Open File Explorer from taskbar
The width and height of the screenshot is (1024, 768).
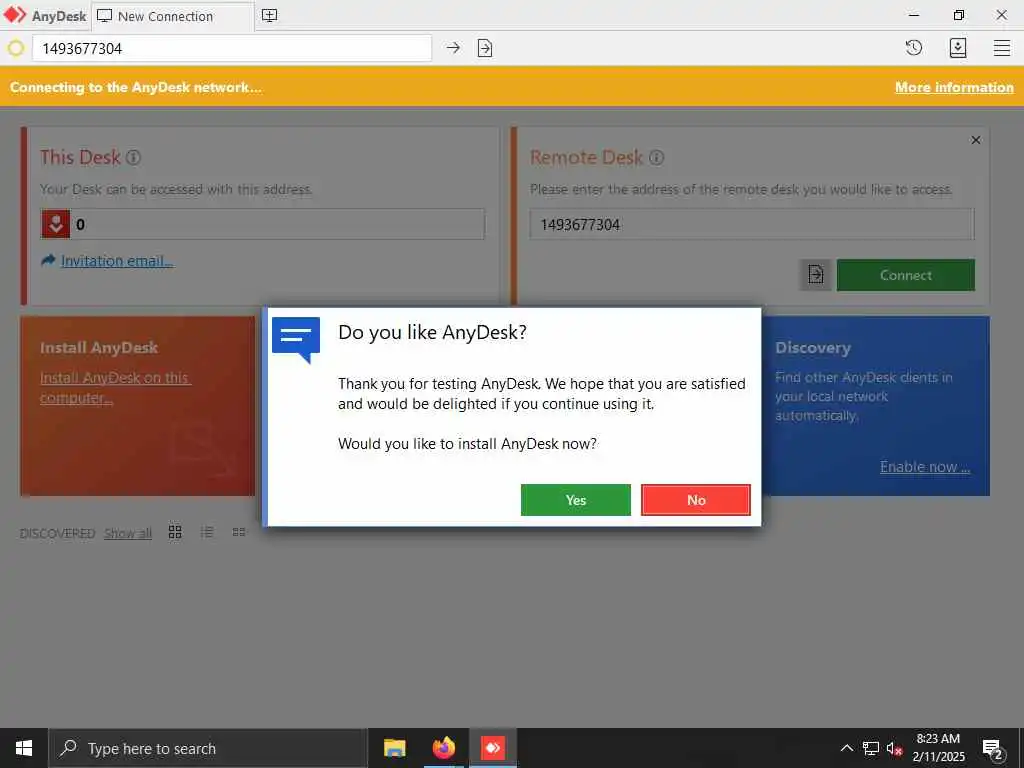coord(394,748)
